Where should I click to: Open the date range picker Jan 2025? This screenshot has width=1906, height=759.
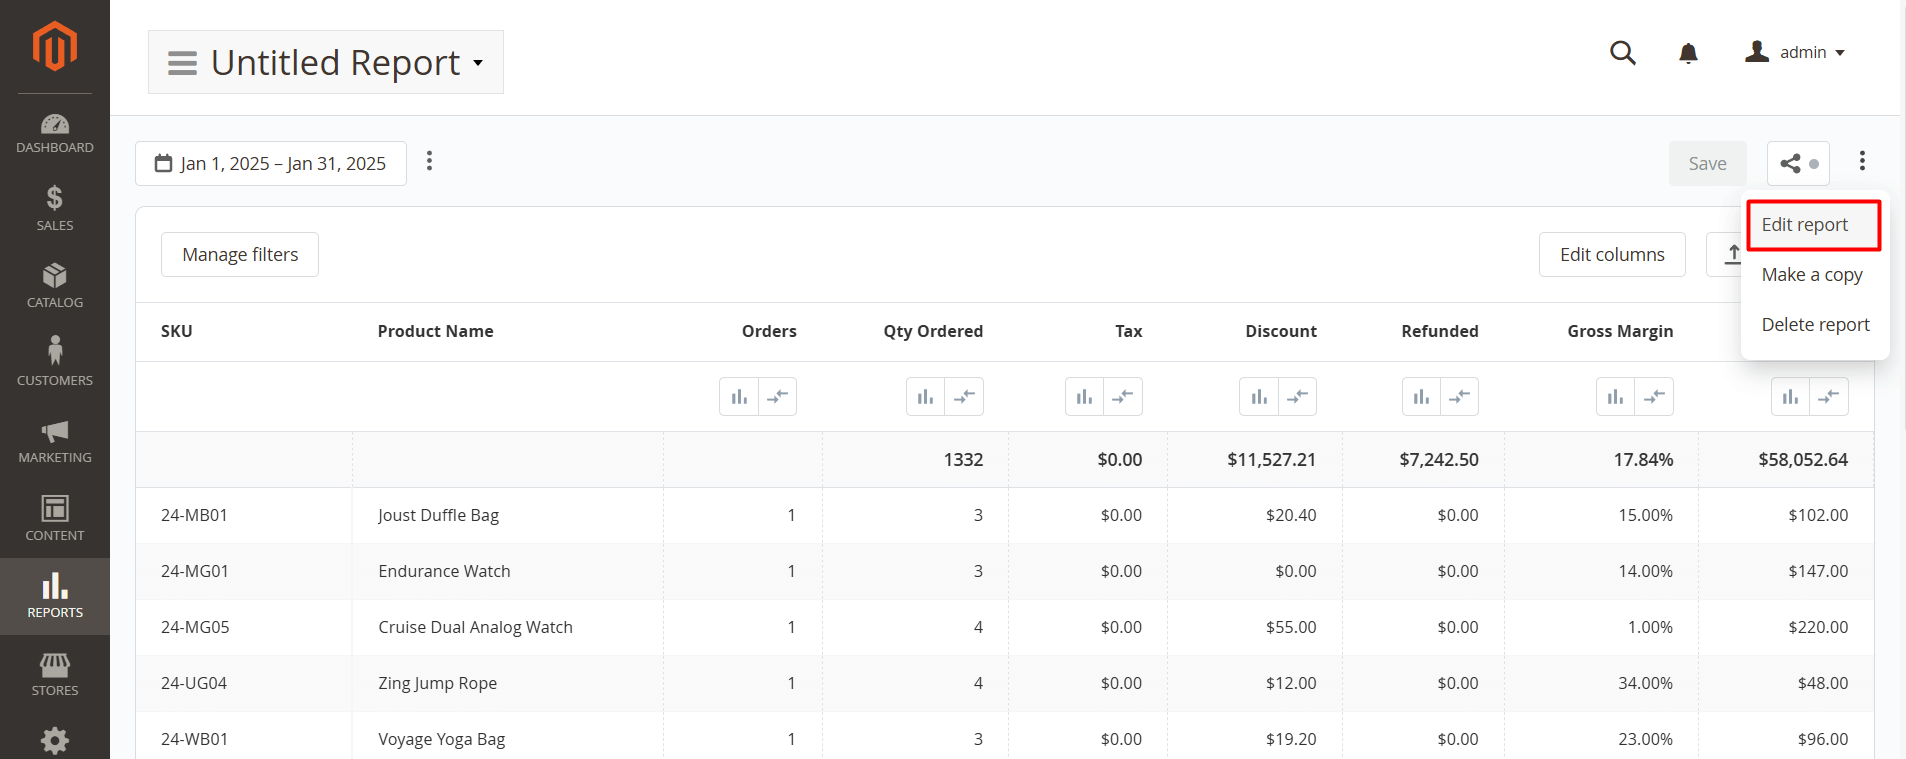pyautogui.click(x=271, y=163)
